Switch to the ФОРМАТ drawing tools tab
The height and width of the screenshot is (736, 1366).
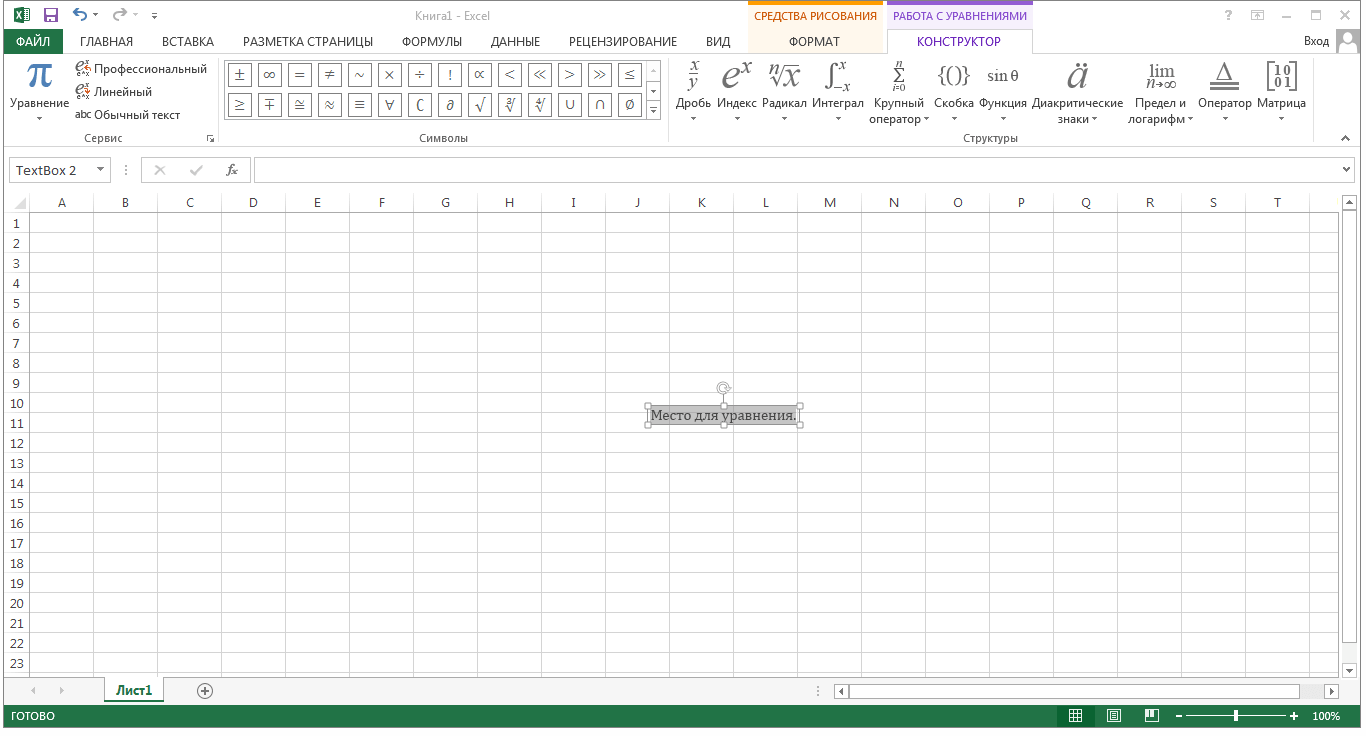point(815,42)
